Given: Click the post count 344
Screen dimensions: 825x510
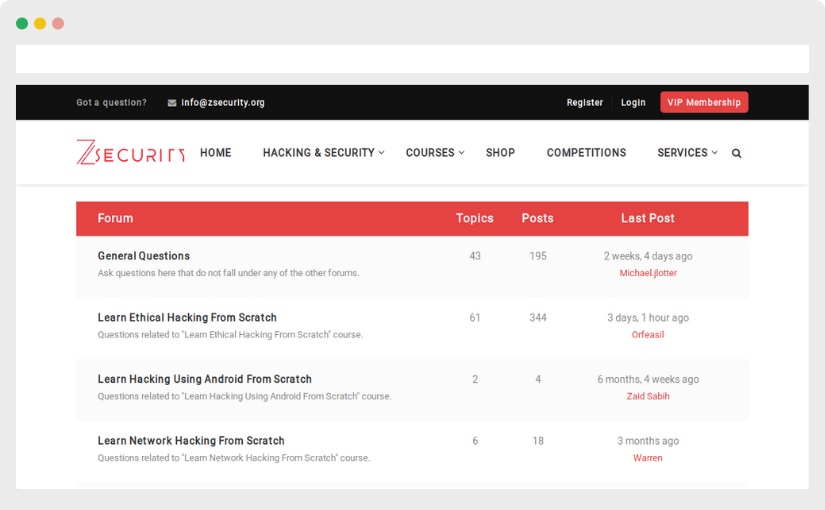Looking at the screenshot, I should click(538, 318).
